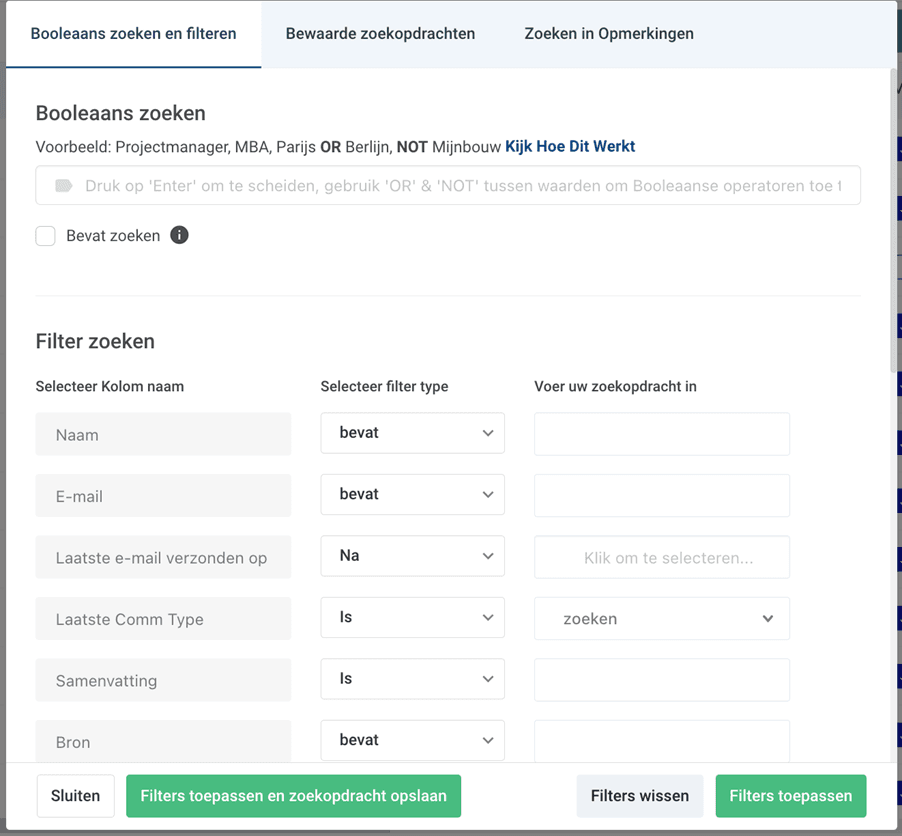Screen dimensions: 902x836
Task: Enable the Bevat zoeken checkbox
Action: point(45,236)
